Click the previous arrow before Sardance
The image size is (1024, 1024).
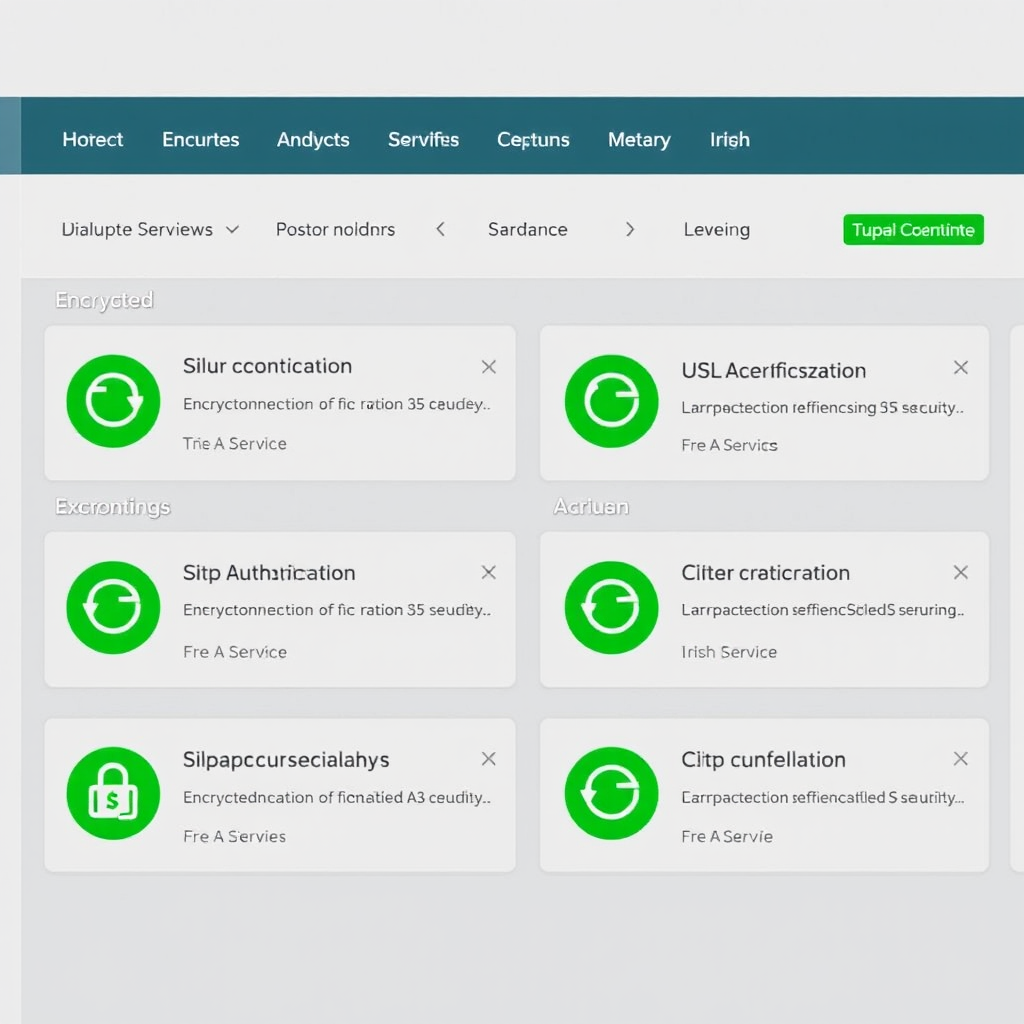pos(441,229)
